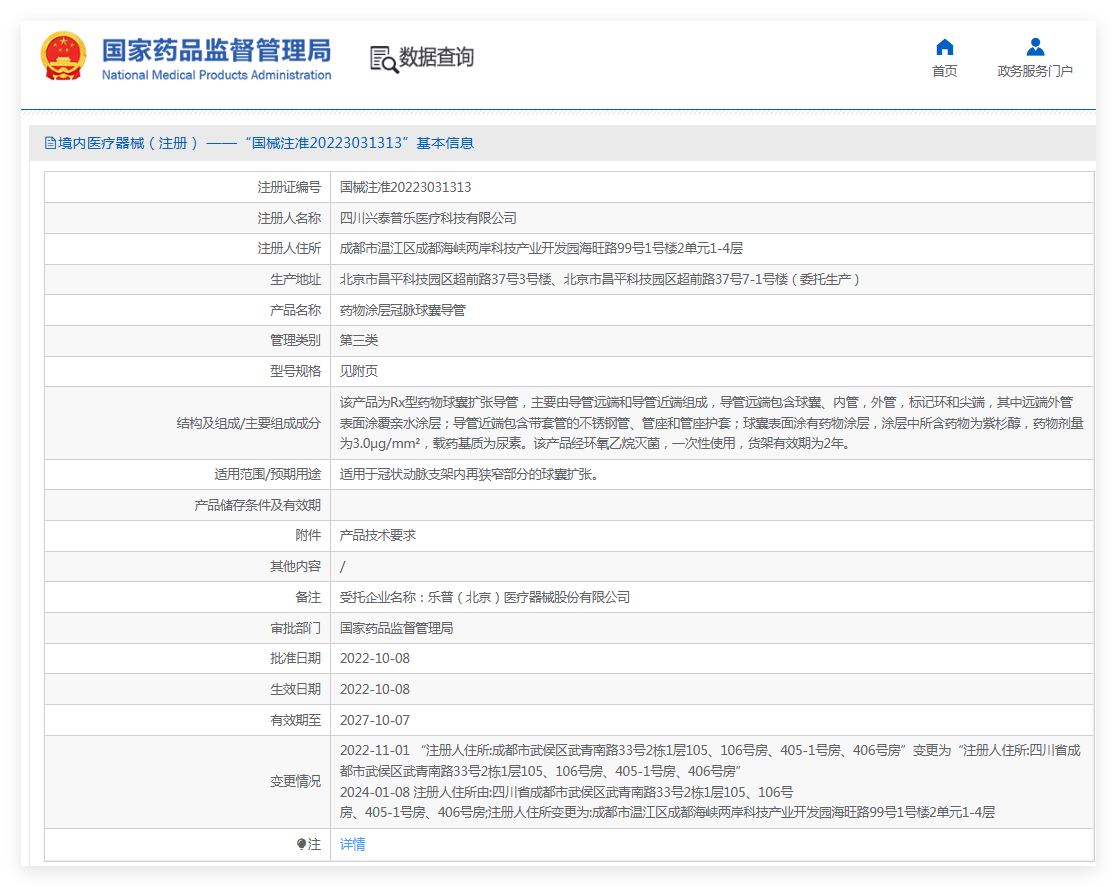This screenshot has width=1117, height=887.
Task: Click the 2022-11-01 change record text
Action: (710, 761)
